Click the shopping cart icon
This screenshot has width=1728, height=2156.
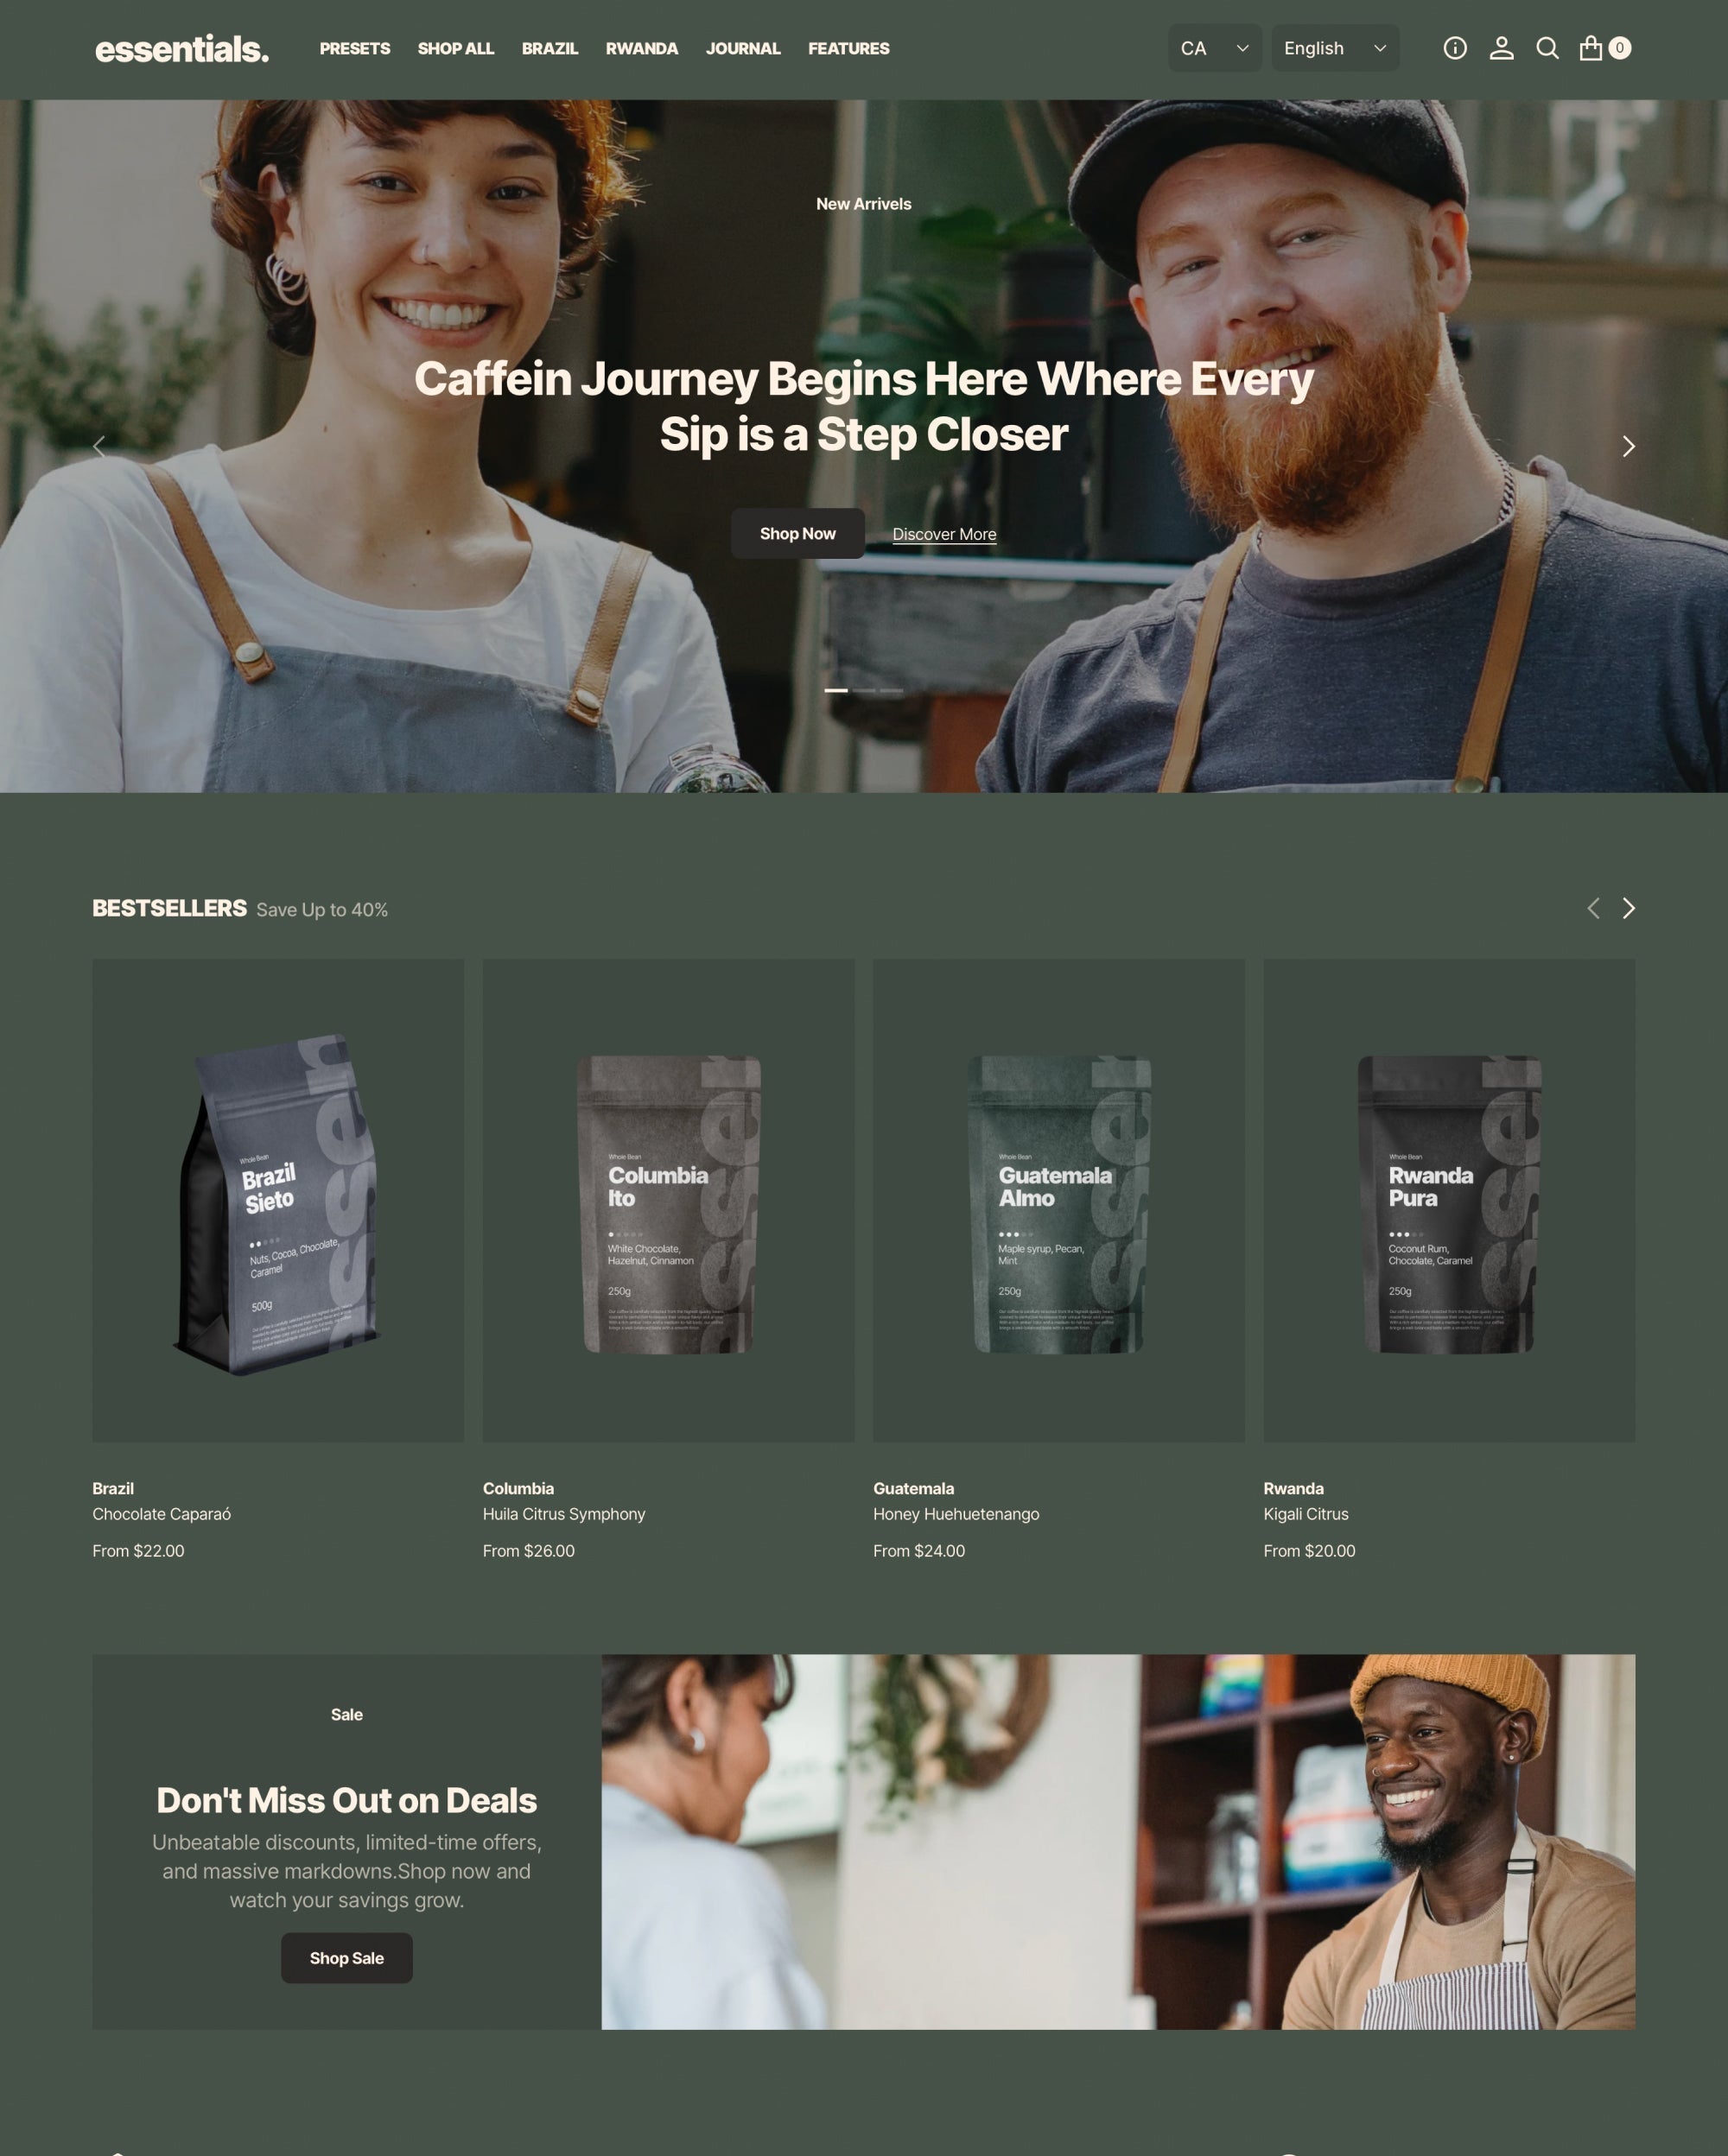pyautogui.click(x=1594, y=48)
